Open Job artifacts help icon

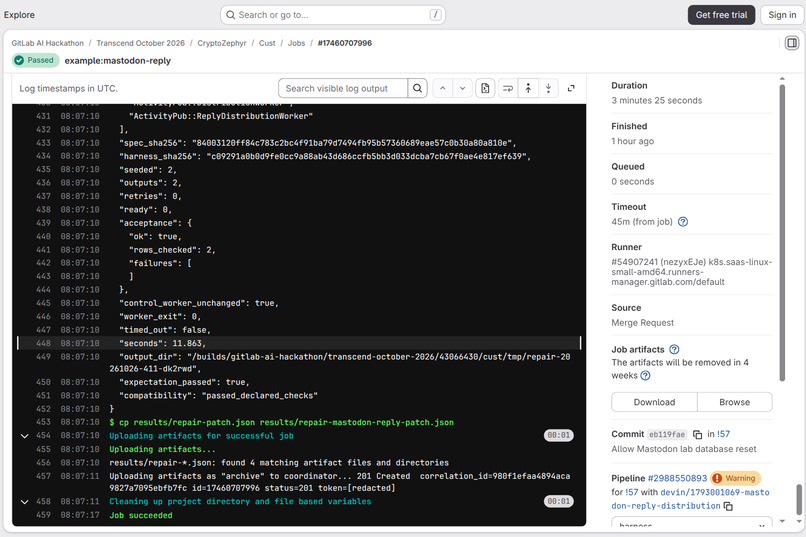coord(674,349)
